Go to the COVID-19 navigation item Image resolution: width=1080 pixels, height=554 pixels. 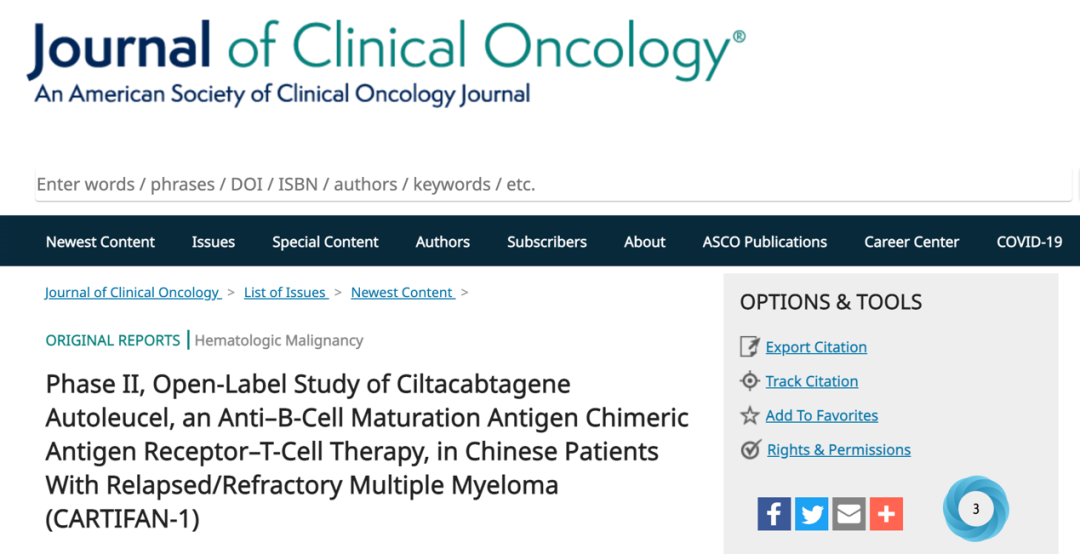pos(1029,242)
